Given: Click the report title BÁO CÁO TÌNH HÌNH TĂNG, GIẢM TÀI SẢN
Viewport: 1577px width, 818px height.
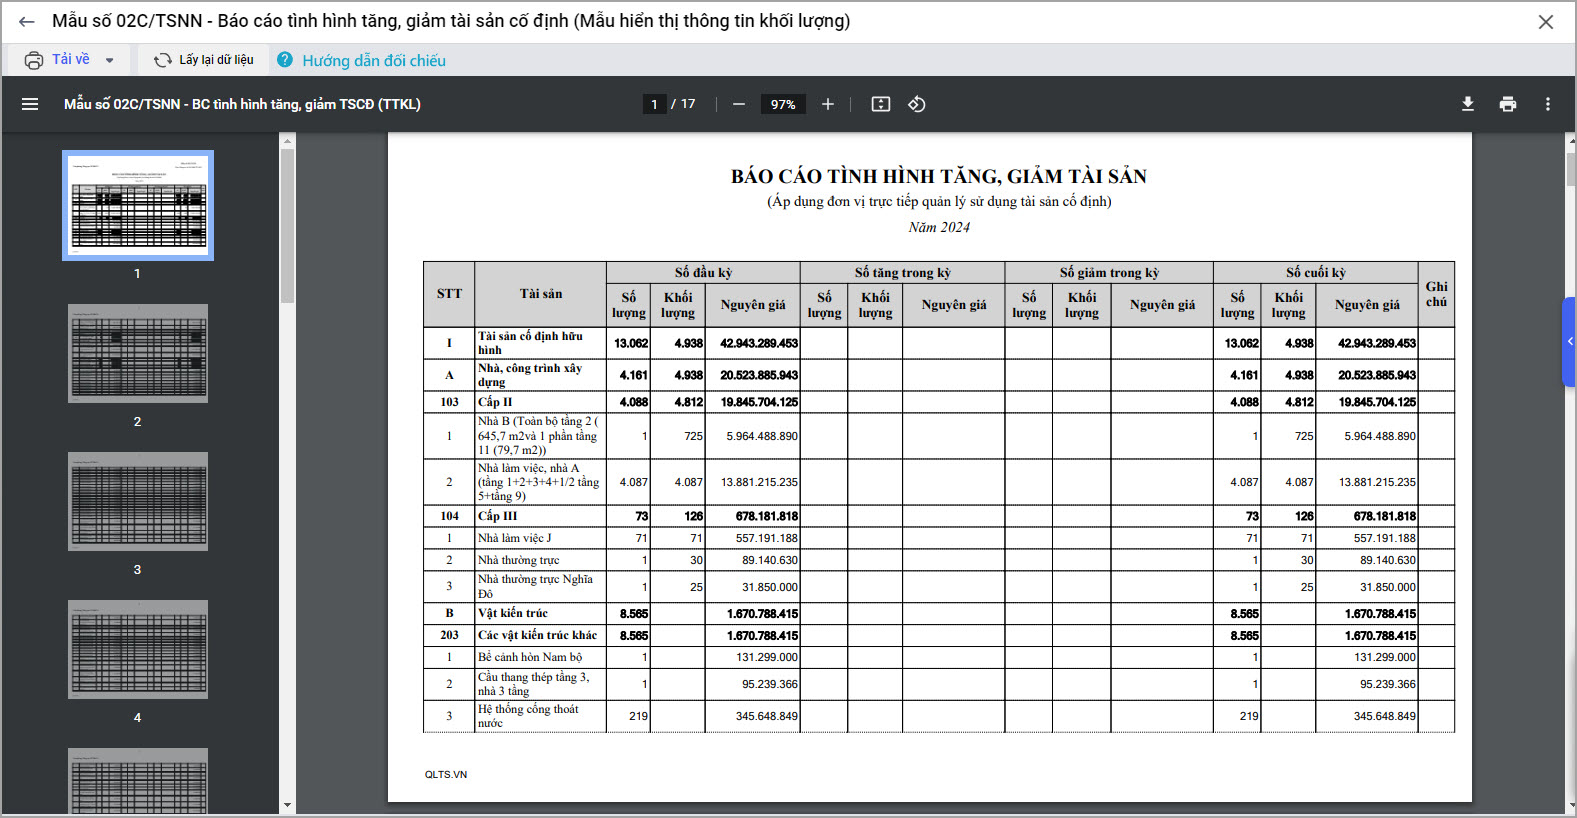Looking at the screenshot, I should 939,177.
